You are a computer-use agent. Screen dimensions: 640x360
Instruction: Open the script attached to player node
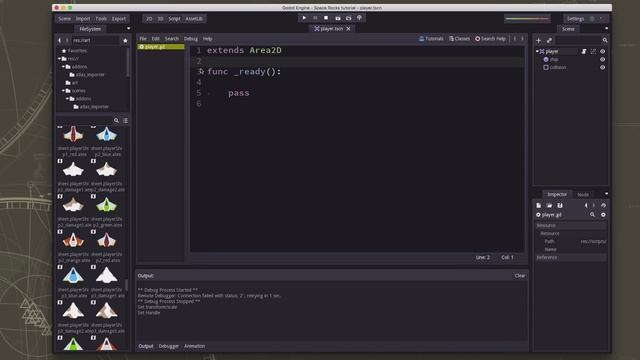click(584, 51)
